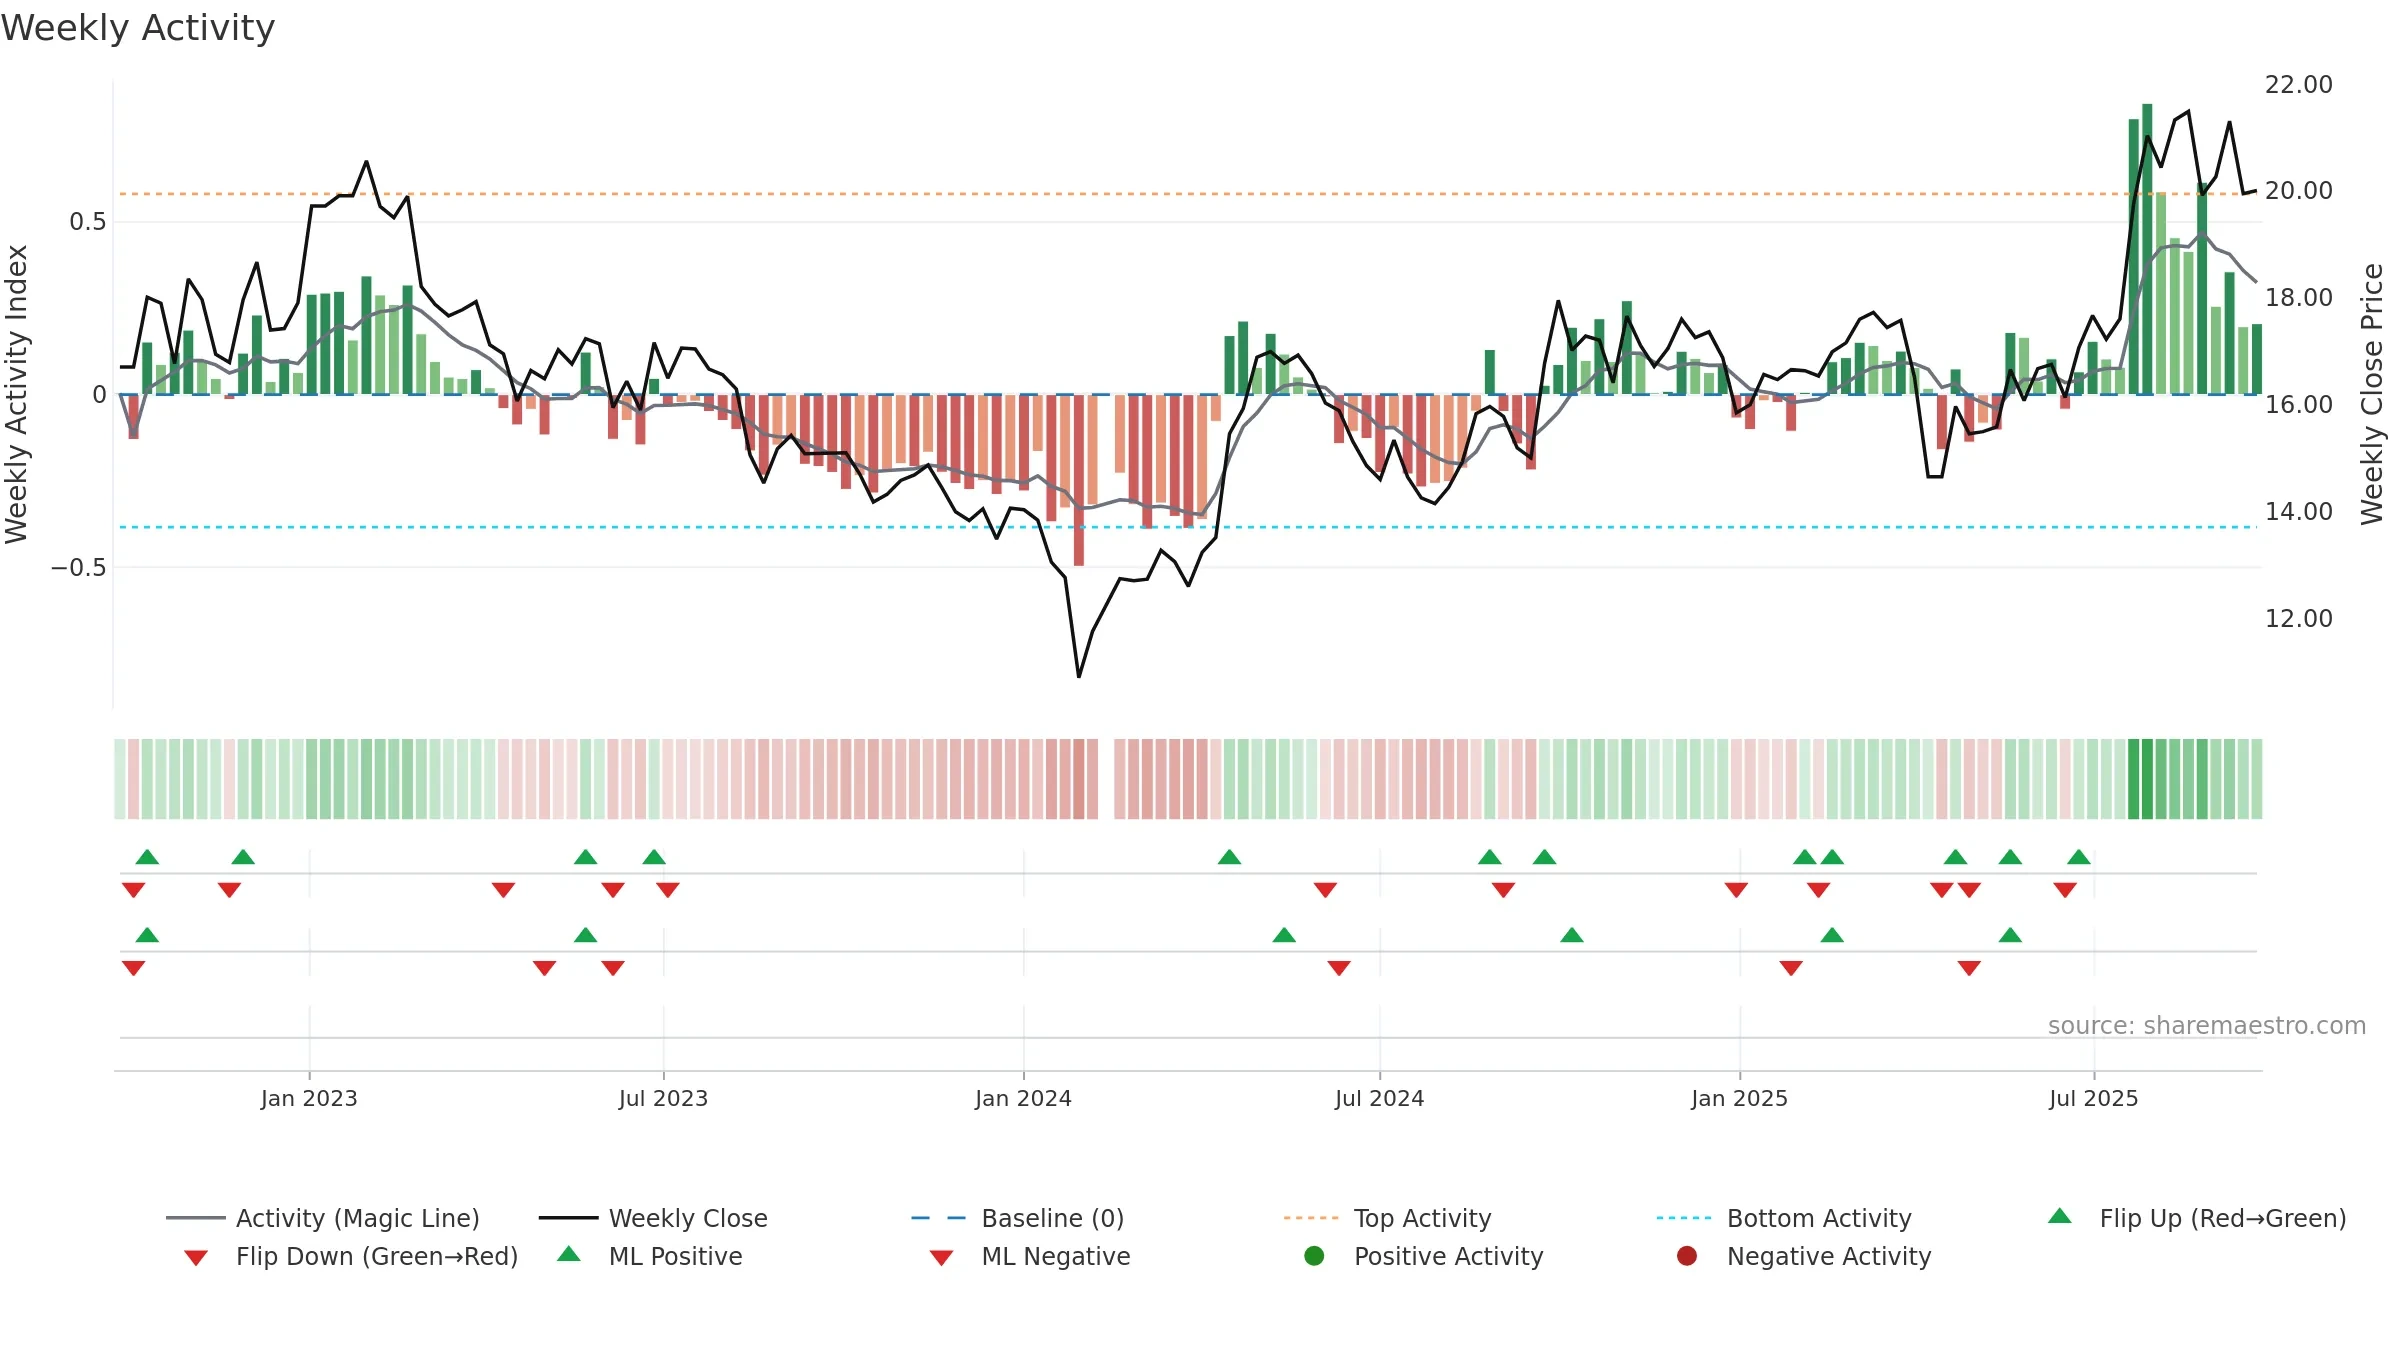Image resolution: width=2400 pixels, height=1350 pixels.
Task: Click the Weekly Activity chart title
Action: [x=138, y=28]
